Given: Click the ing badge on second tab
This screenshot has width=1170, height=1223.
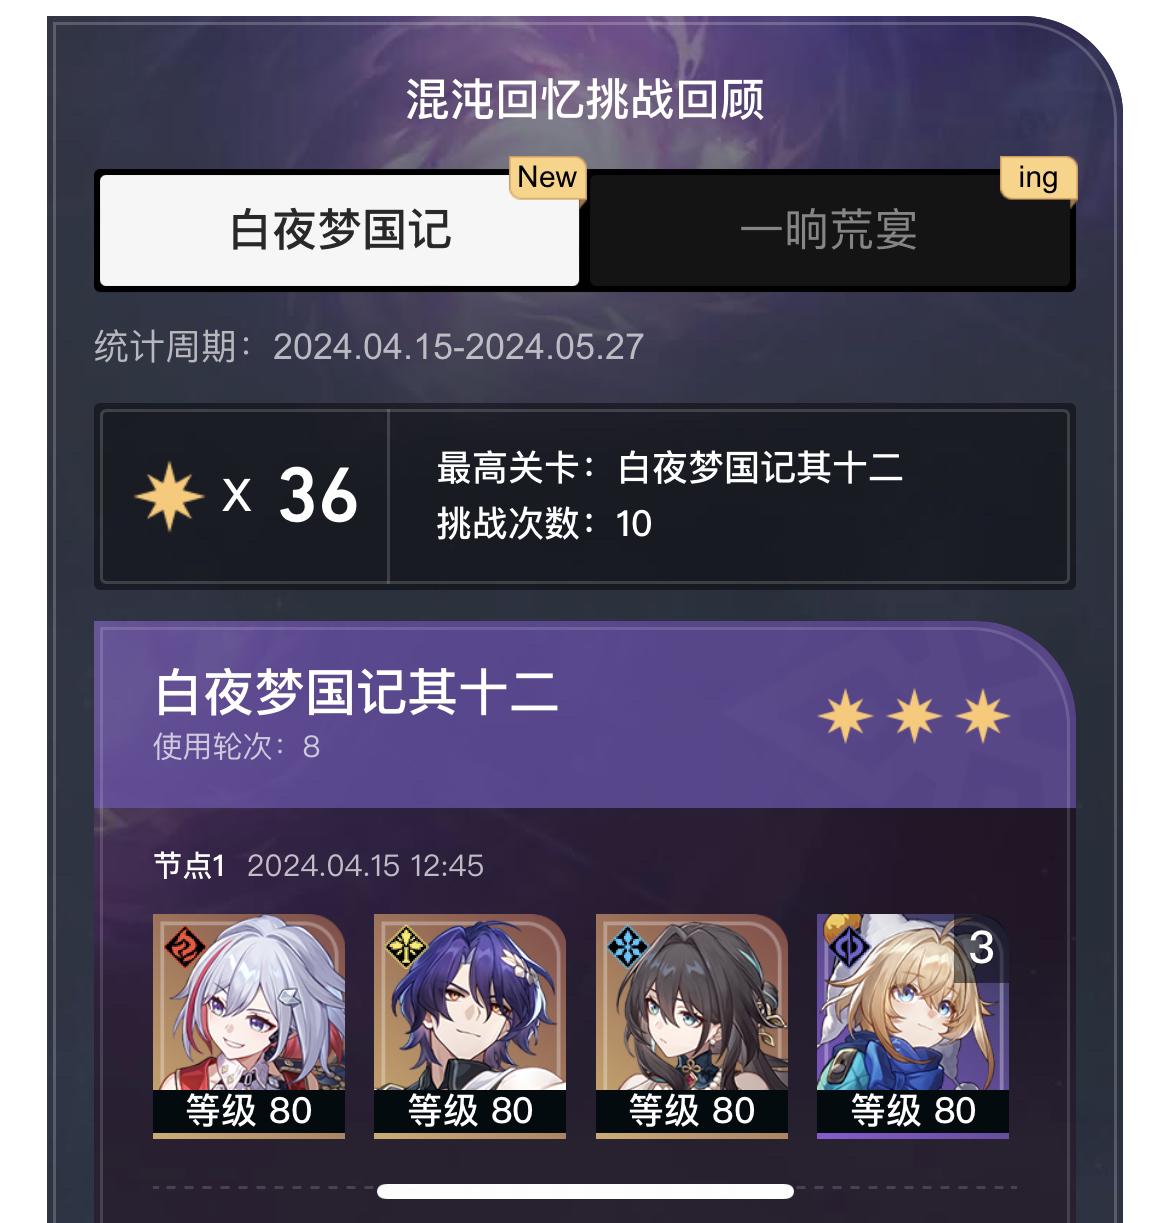Looking at the screenshot, I should (1038, 178).
